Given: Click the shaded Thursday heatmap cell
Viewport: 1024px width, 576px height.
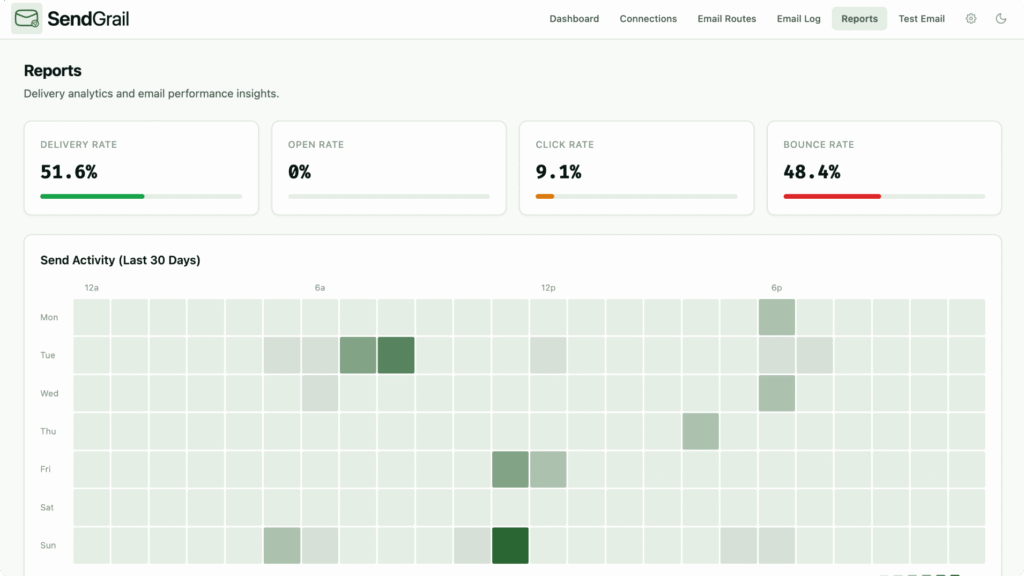Looking at the screenshot, I should click(701, 431).
